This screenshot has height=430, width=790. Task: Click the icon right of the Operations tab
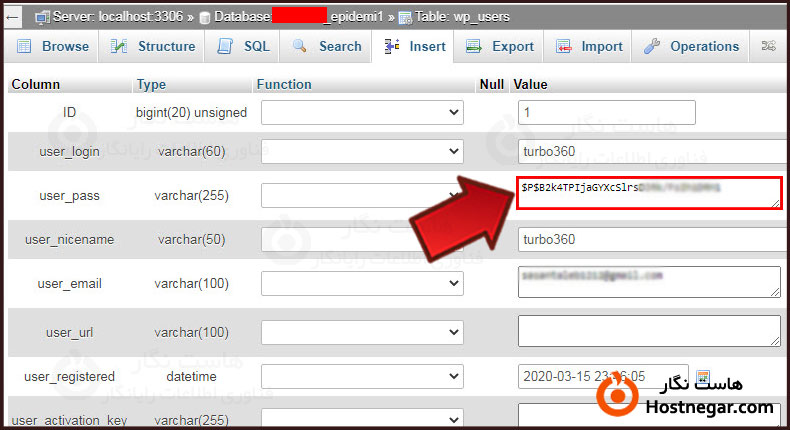pos(769,46)
